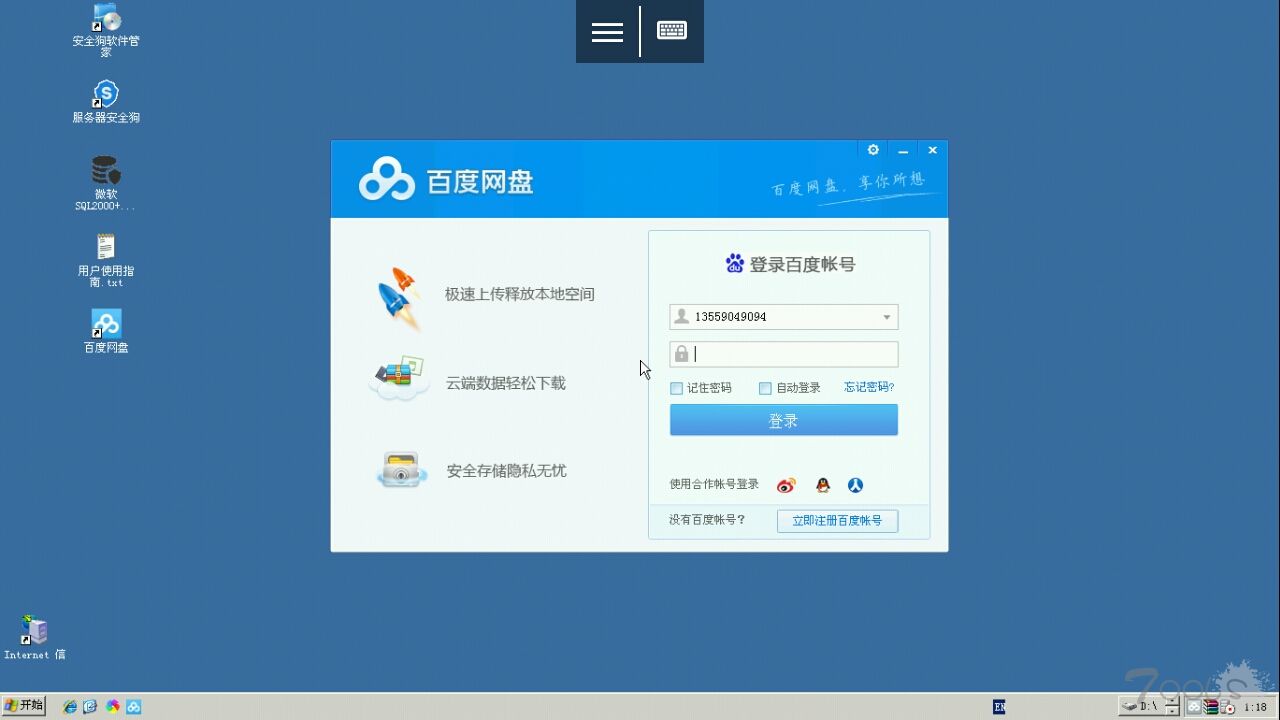Click the taskbar clock showing 1:18

click(1255, 707)
